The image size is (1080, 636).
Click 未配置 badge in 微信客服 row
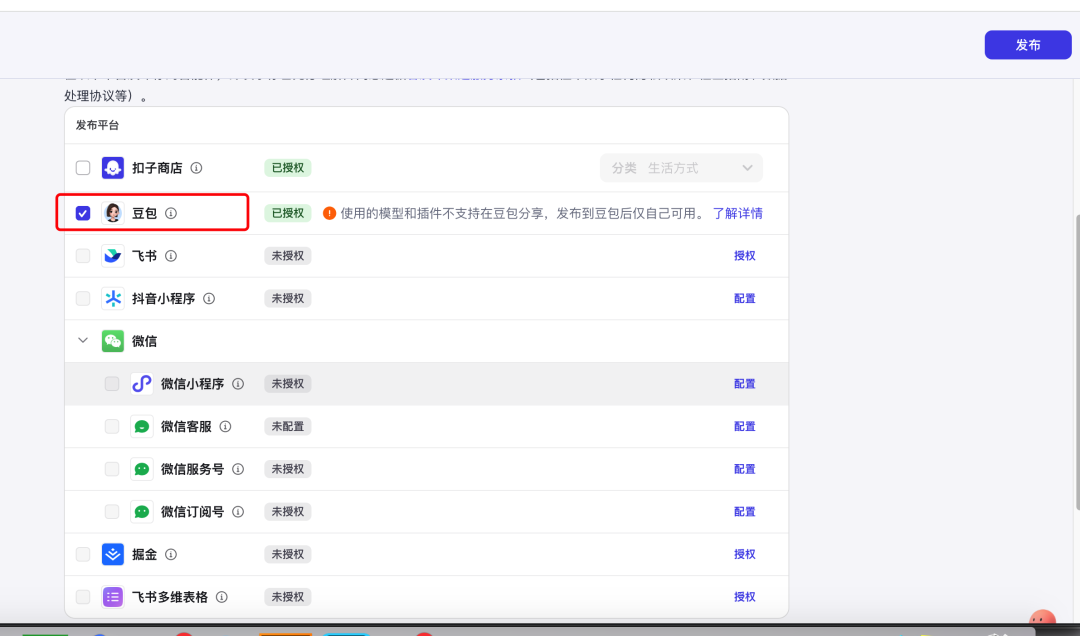coord(288,427)
